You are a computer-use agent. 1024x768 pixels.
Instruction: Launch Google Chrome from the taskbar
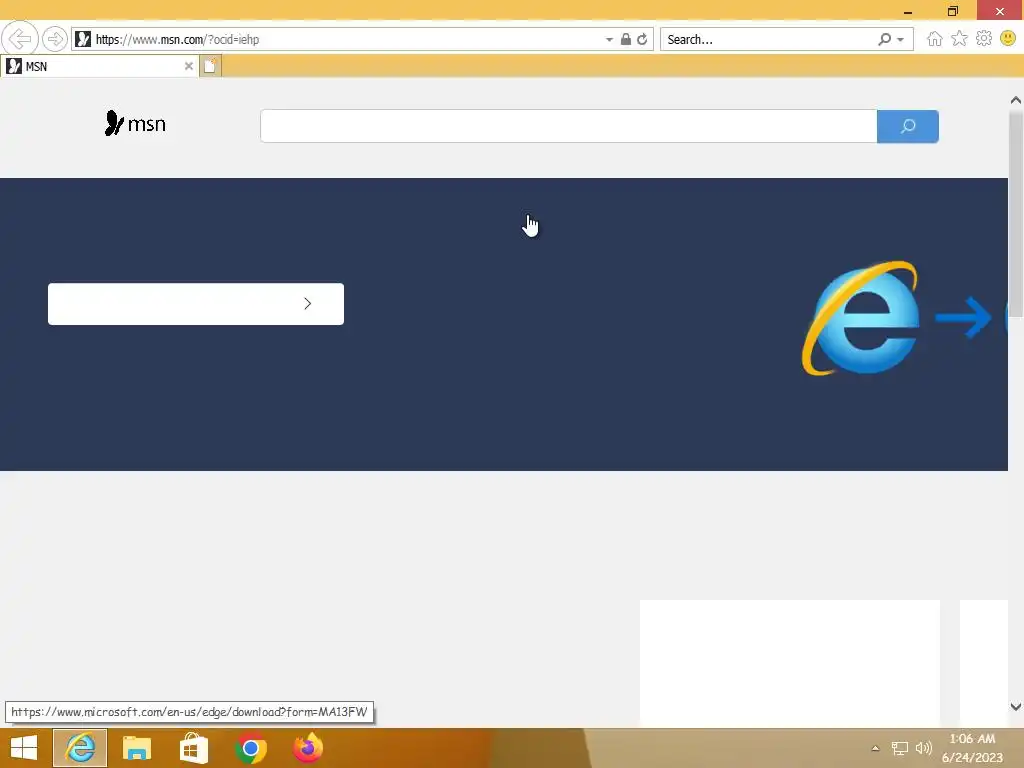point(250,748)
